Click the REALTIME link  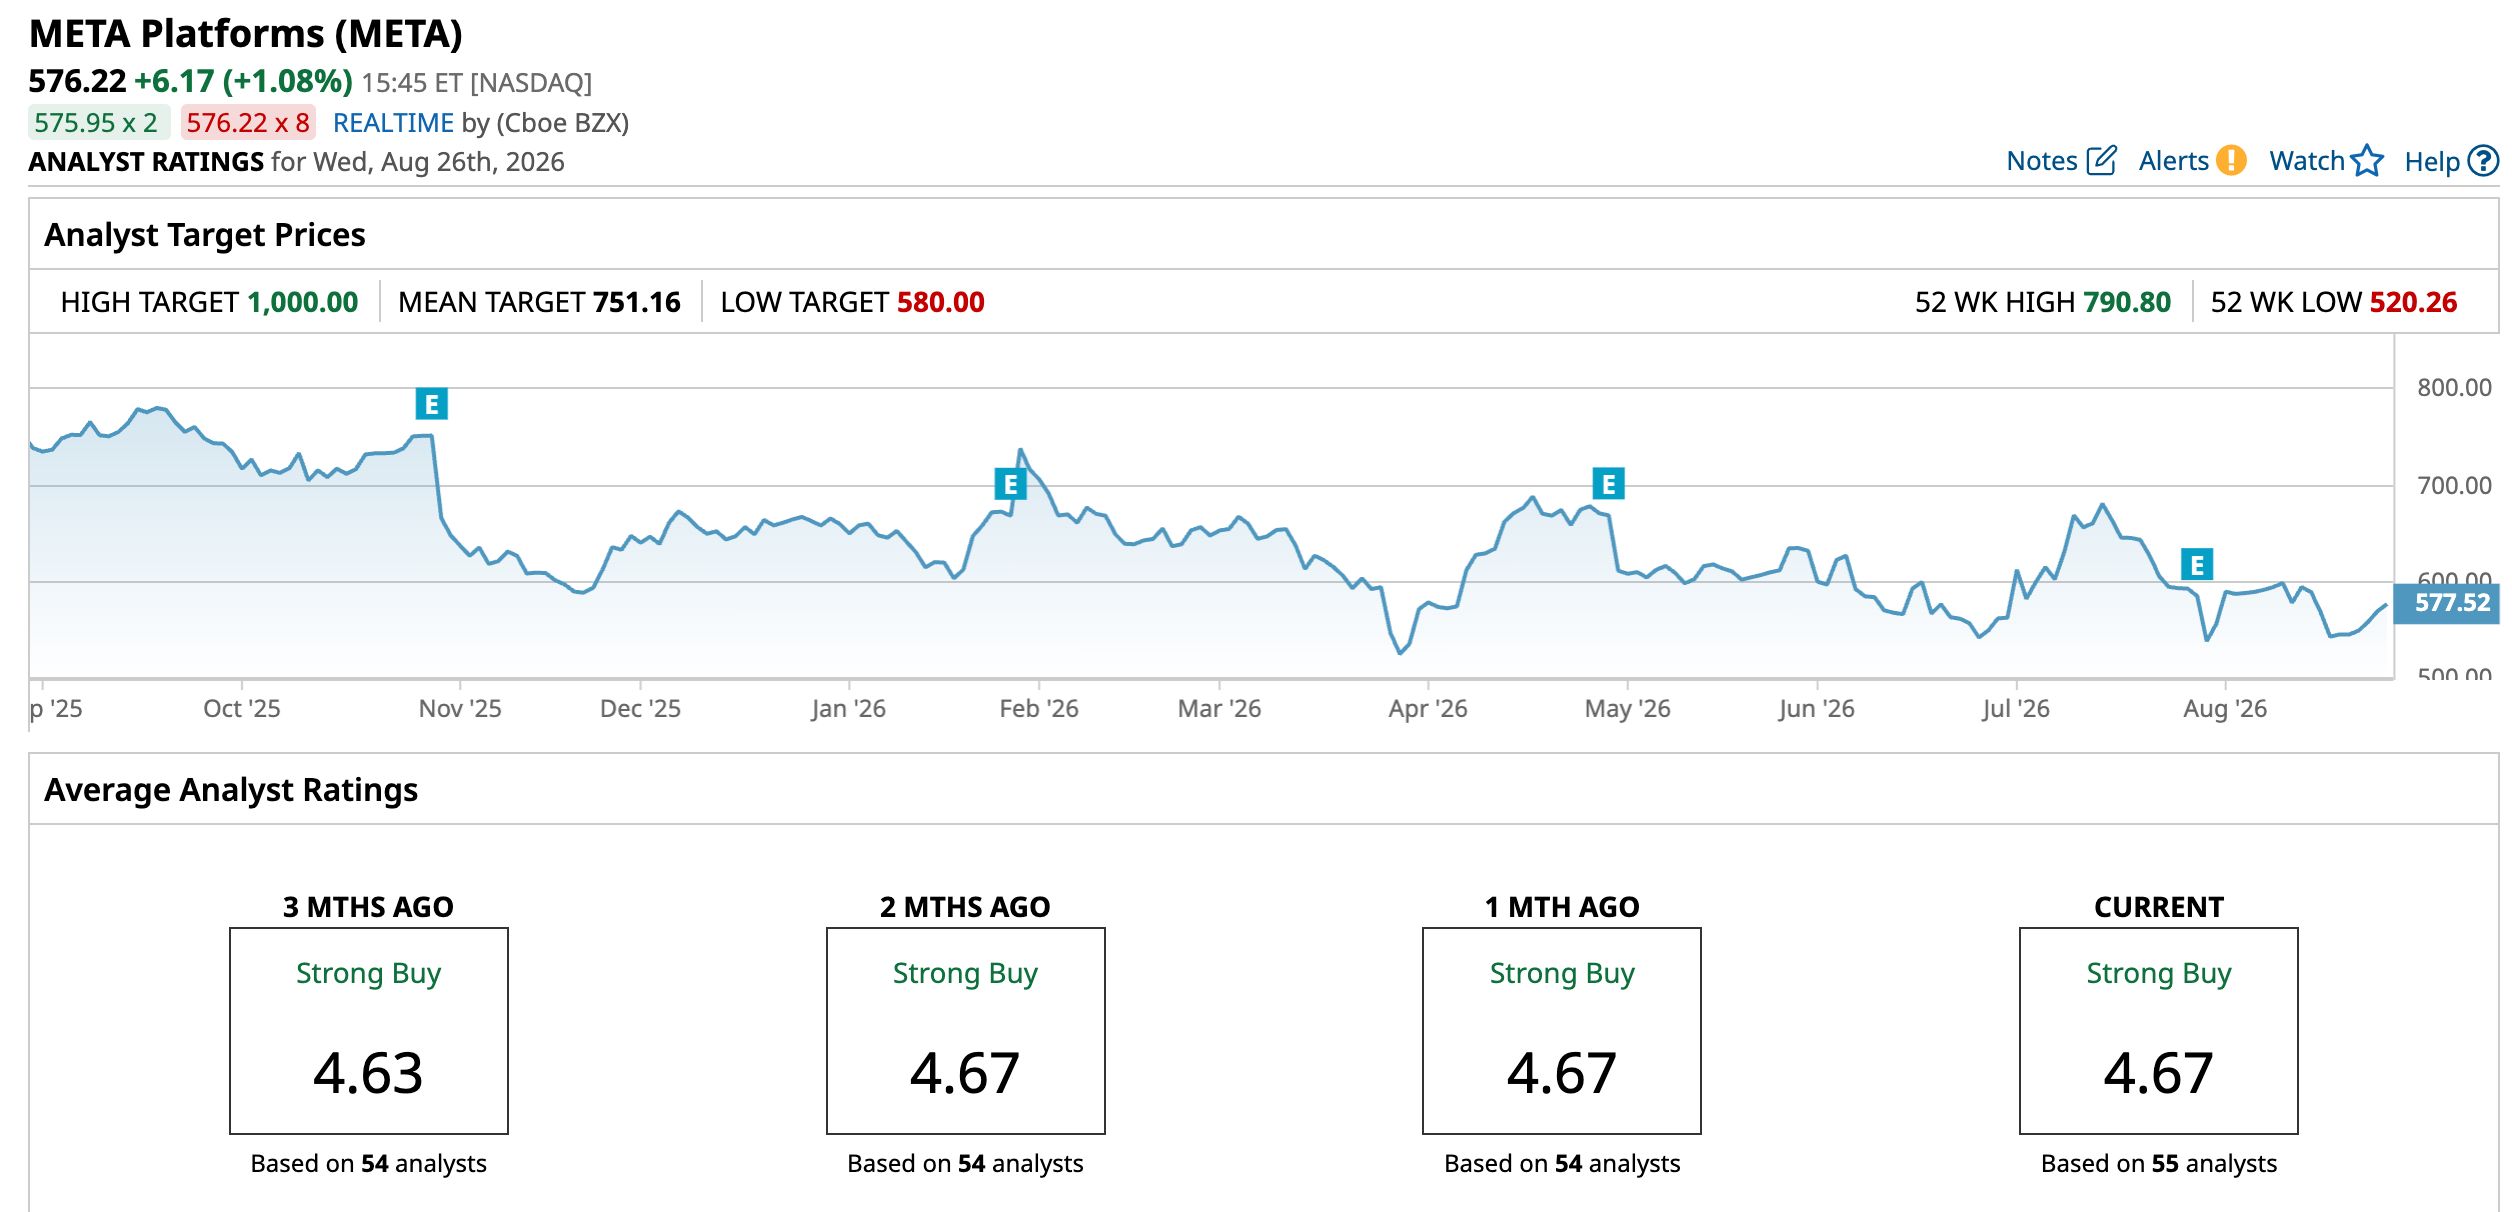point(393,123)
